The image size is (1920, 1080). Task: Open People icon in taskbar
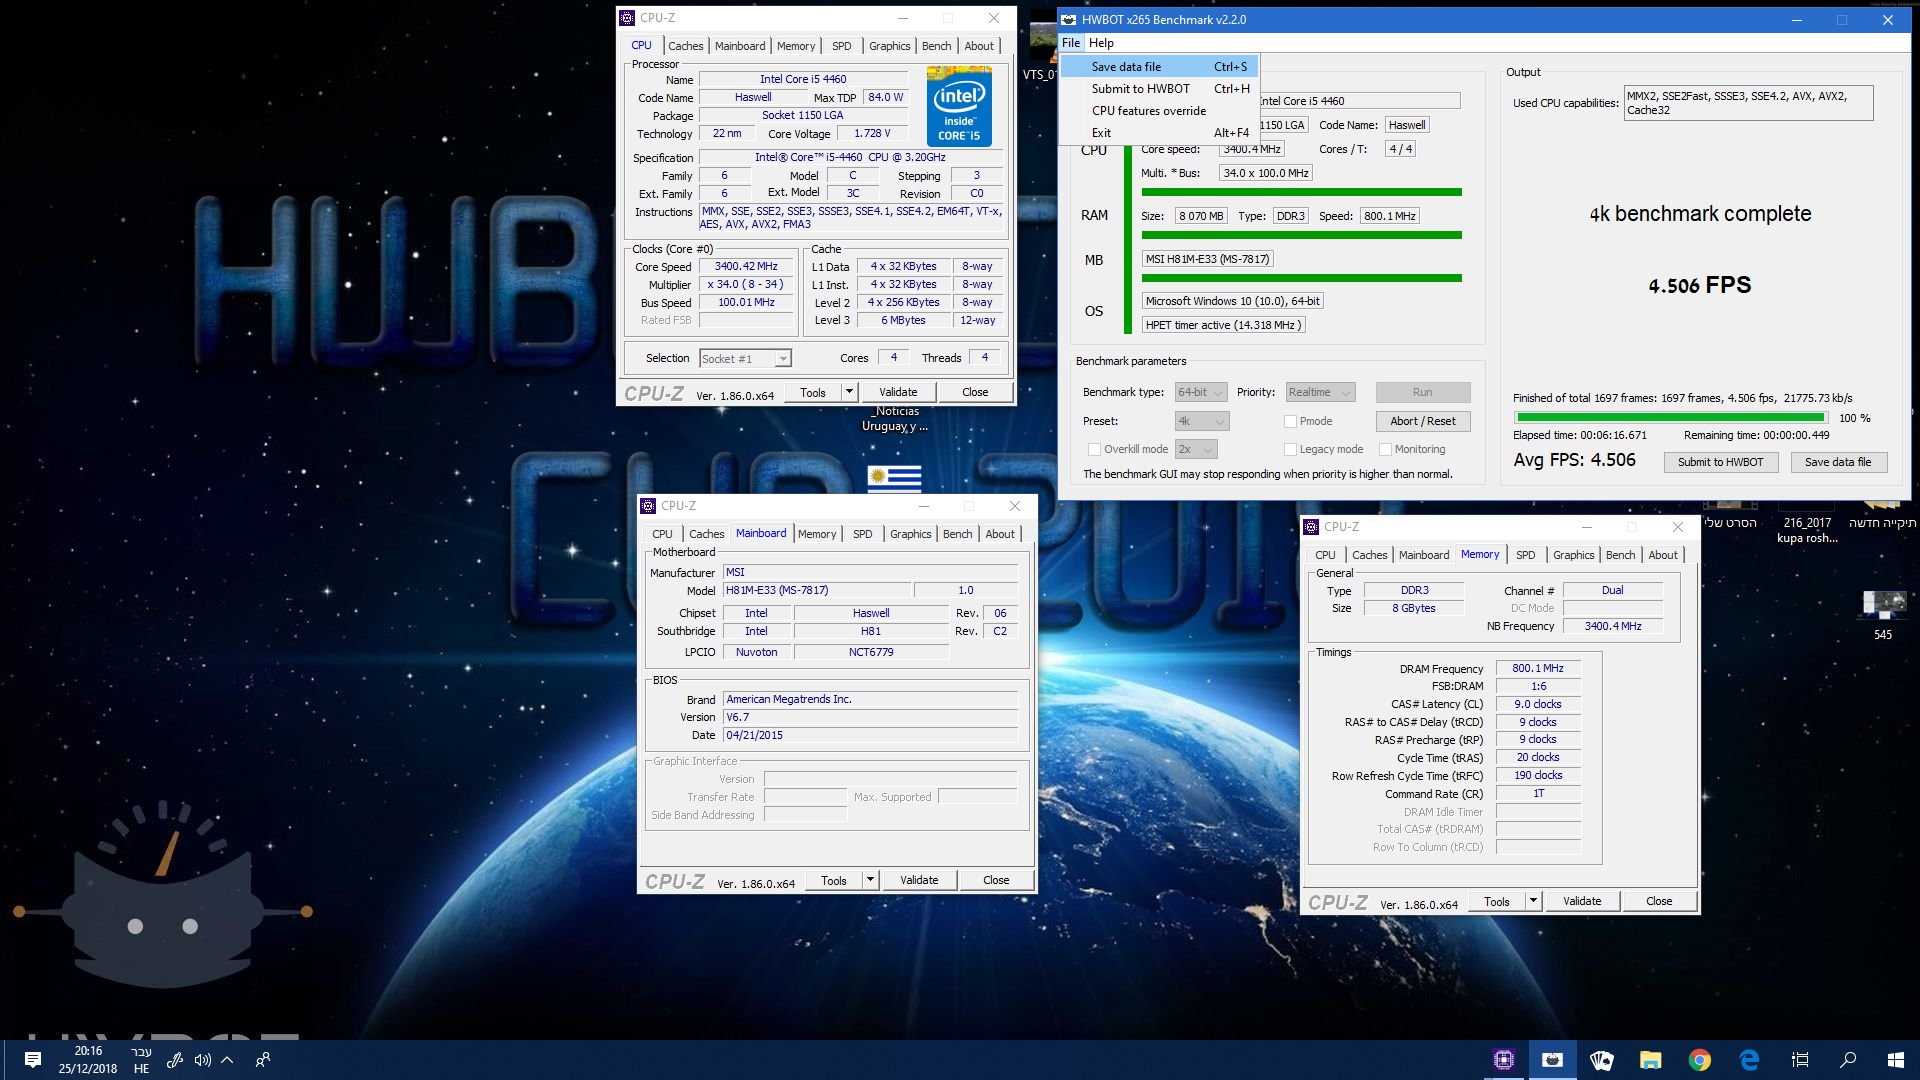tap(263, 1060)
